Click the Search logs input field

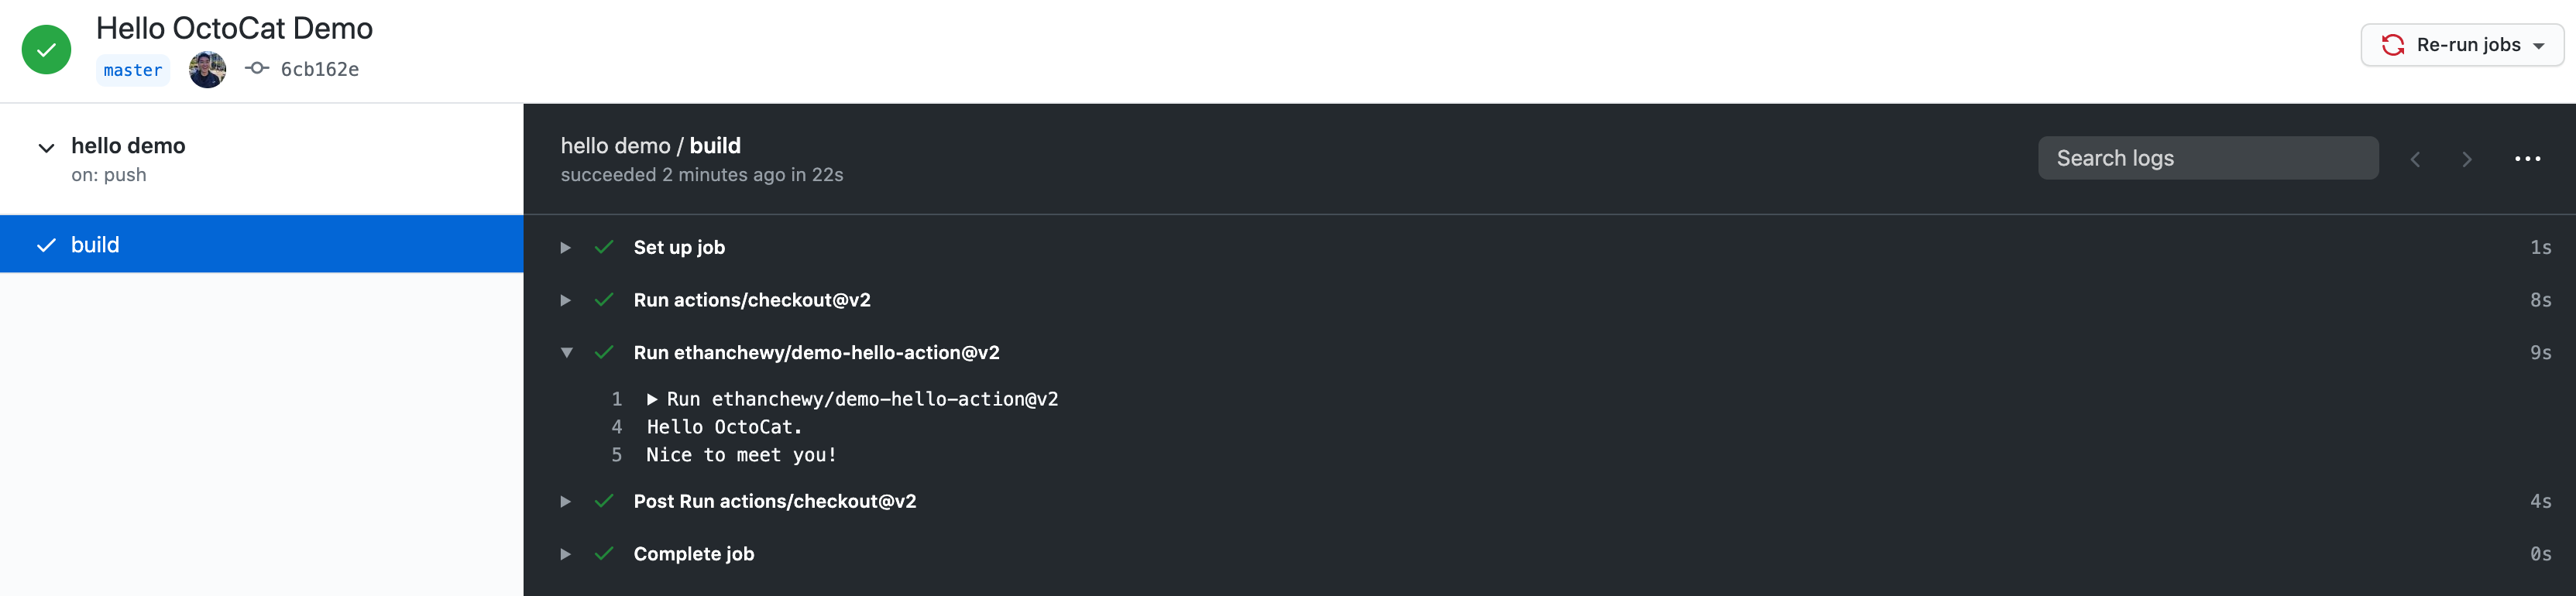coord(2208,158)
